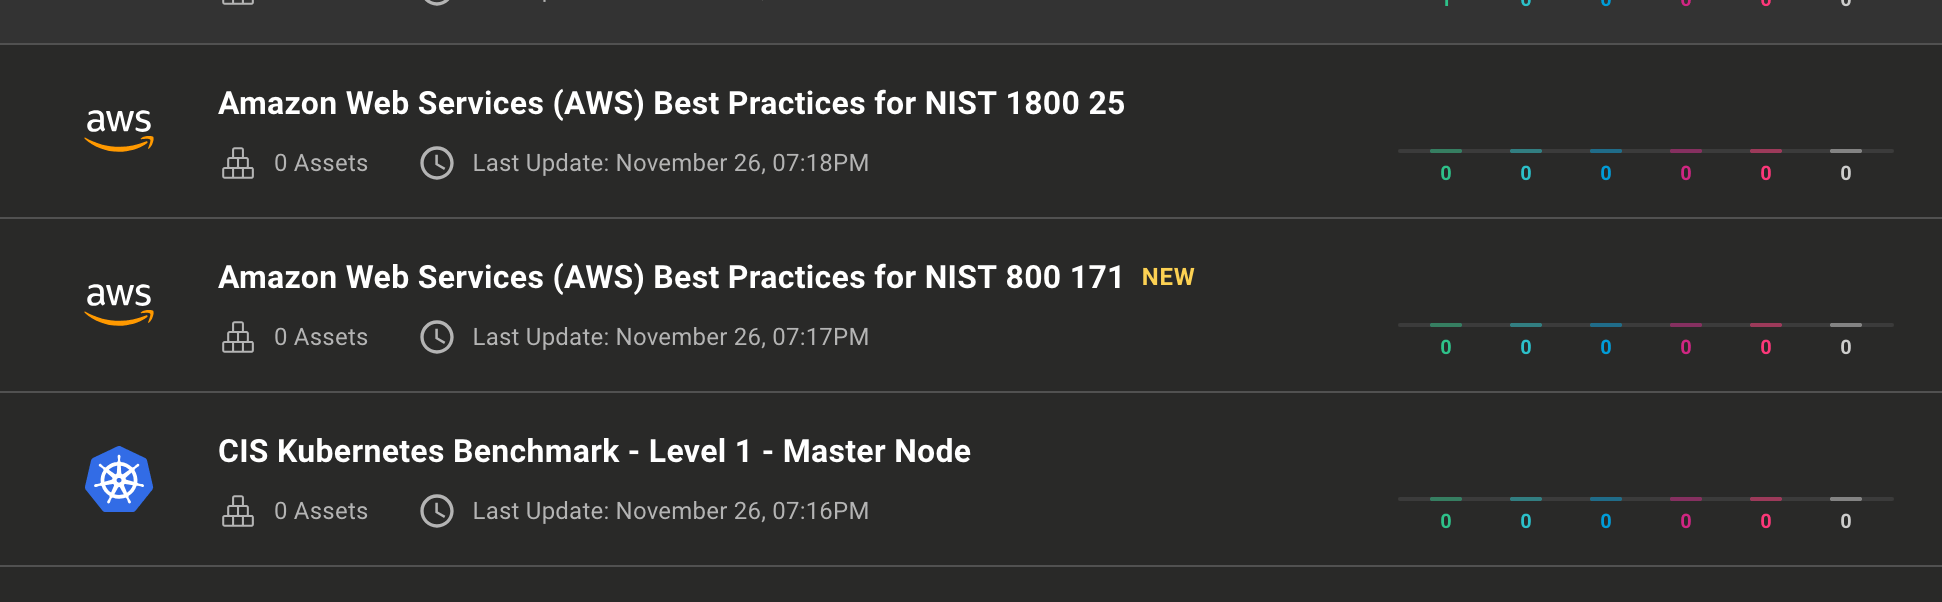Click the assets stack icon in CIS Kubernetes row

coord(238,511)
